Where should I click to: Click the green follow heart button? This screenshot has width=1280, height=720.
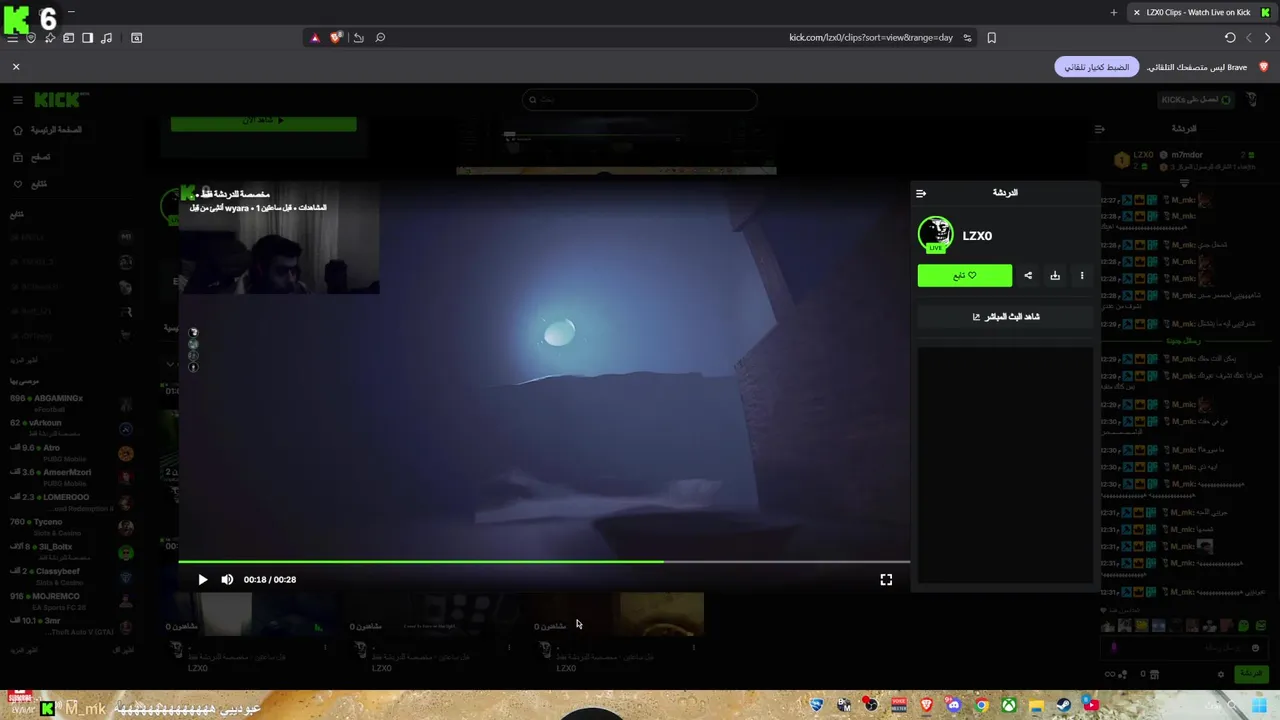(x=965, y=276)
